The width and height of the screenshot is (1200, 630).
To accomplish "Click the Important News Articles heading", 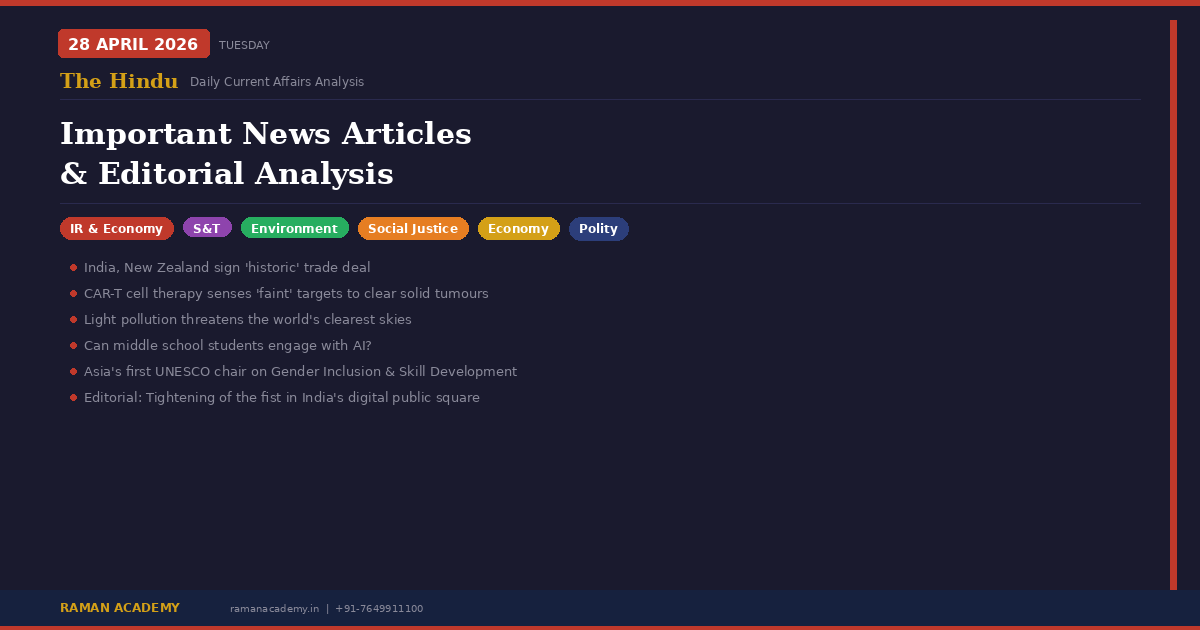I will tap(266, 134).
